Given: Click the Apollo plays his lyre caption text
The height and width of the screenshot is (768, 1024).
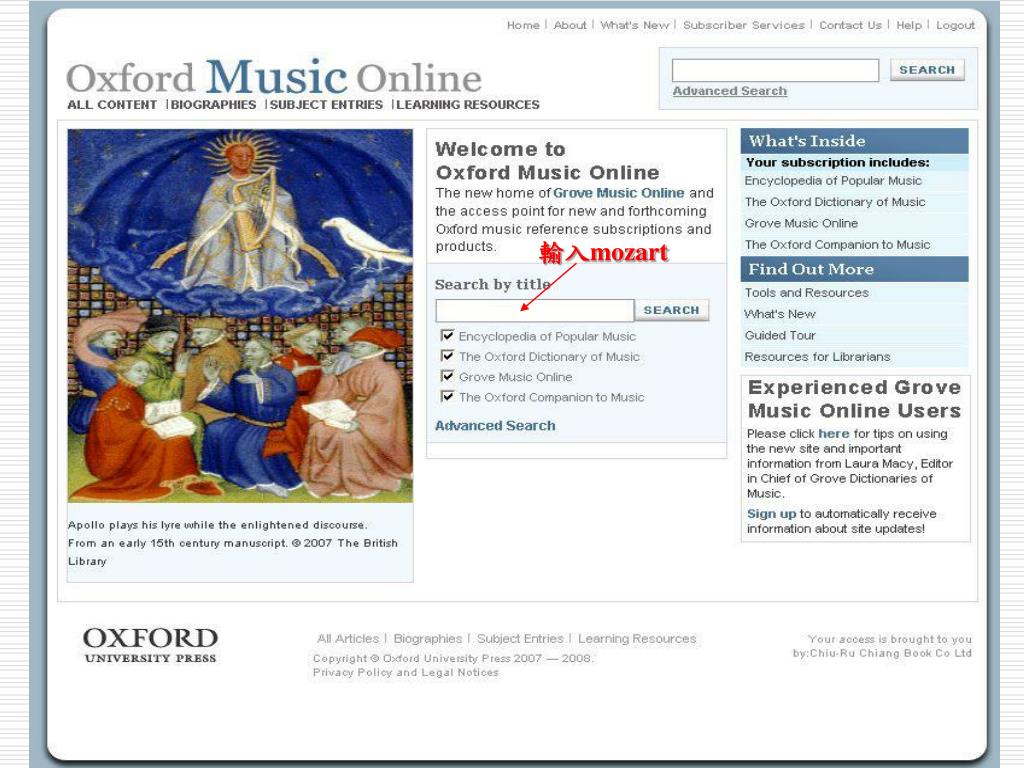Looking at the screenshot, I should [232, 543].
